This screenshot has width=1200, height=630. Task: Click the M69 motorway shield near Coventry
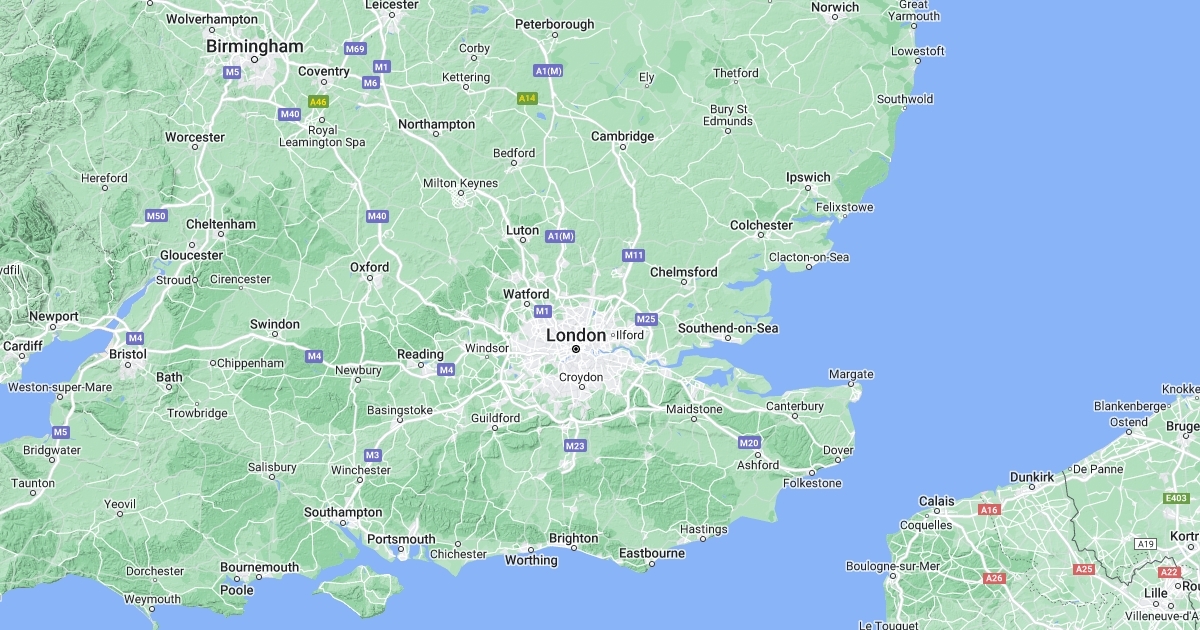coord(355,48)
